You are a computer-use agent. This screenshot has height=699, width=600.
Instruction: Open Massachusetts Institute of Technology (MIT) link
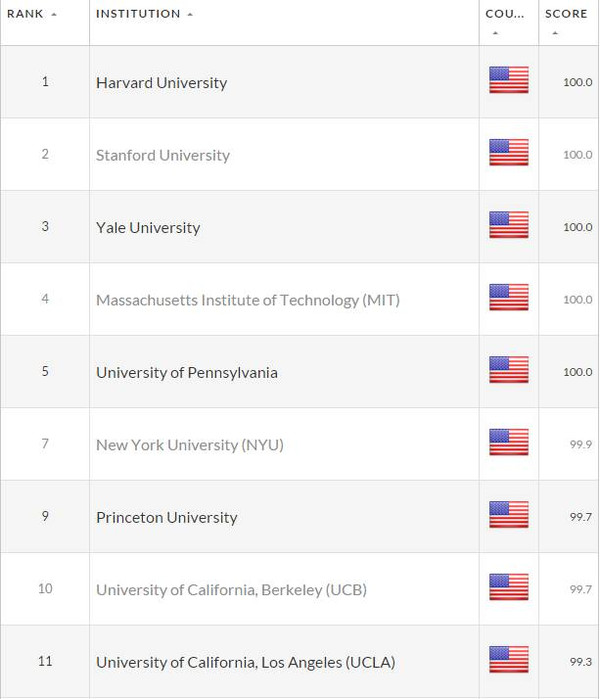248,300
